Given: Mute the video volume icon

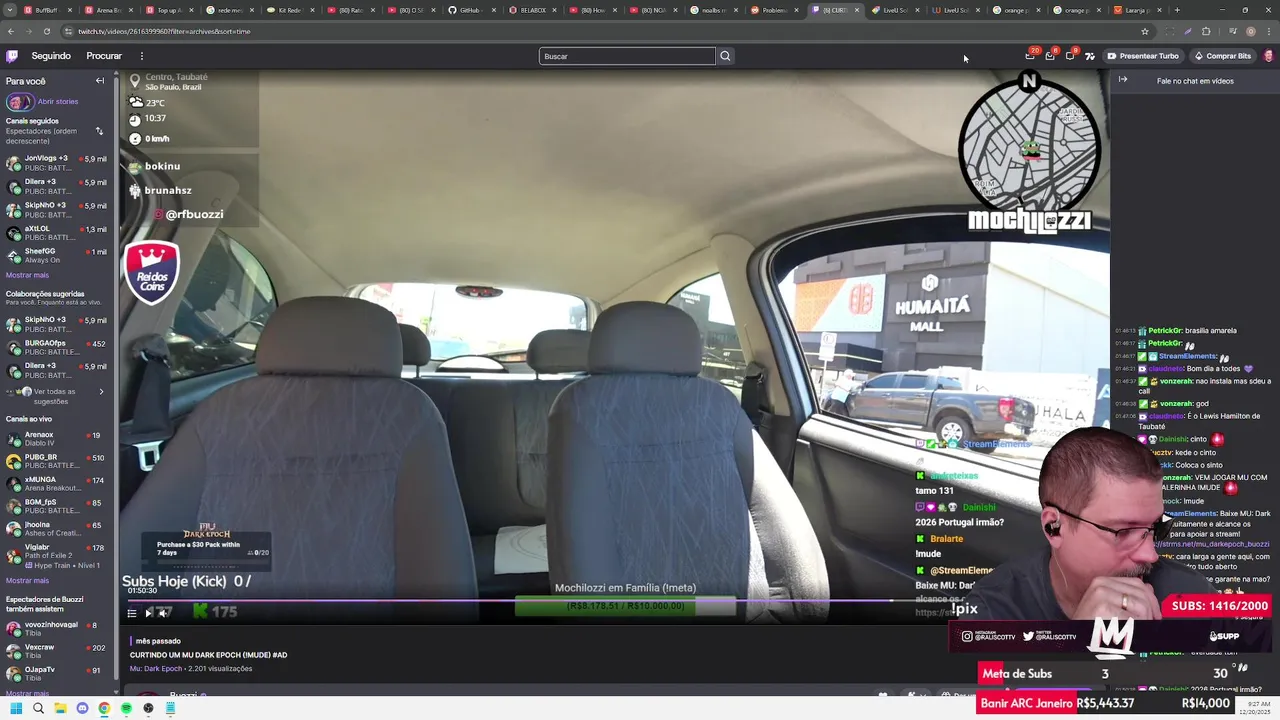Looking at the screenshot, I should tap(163, 613).
